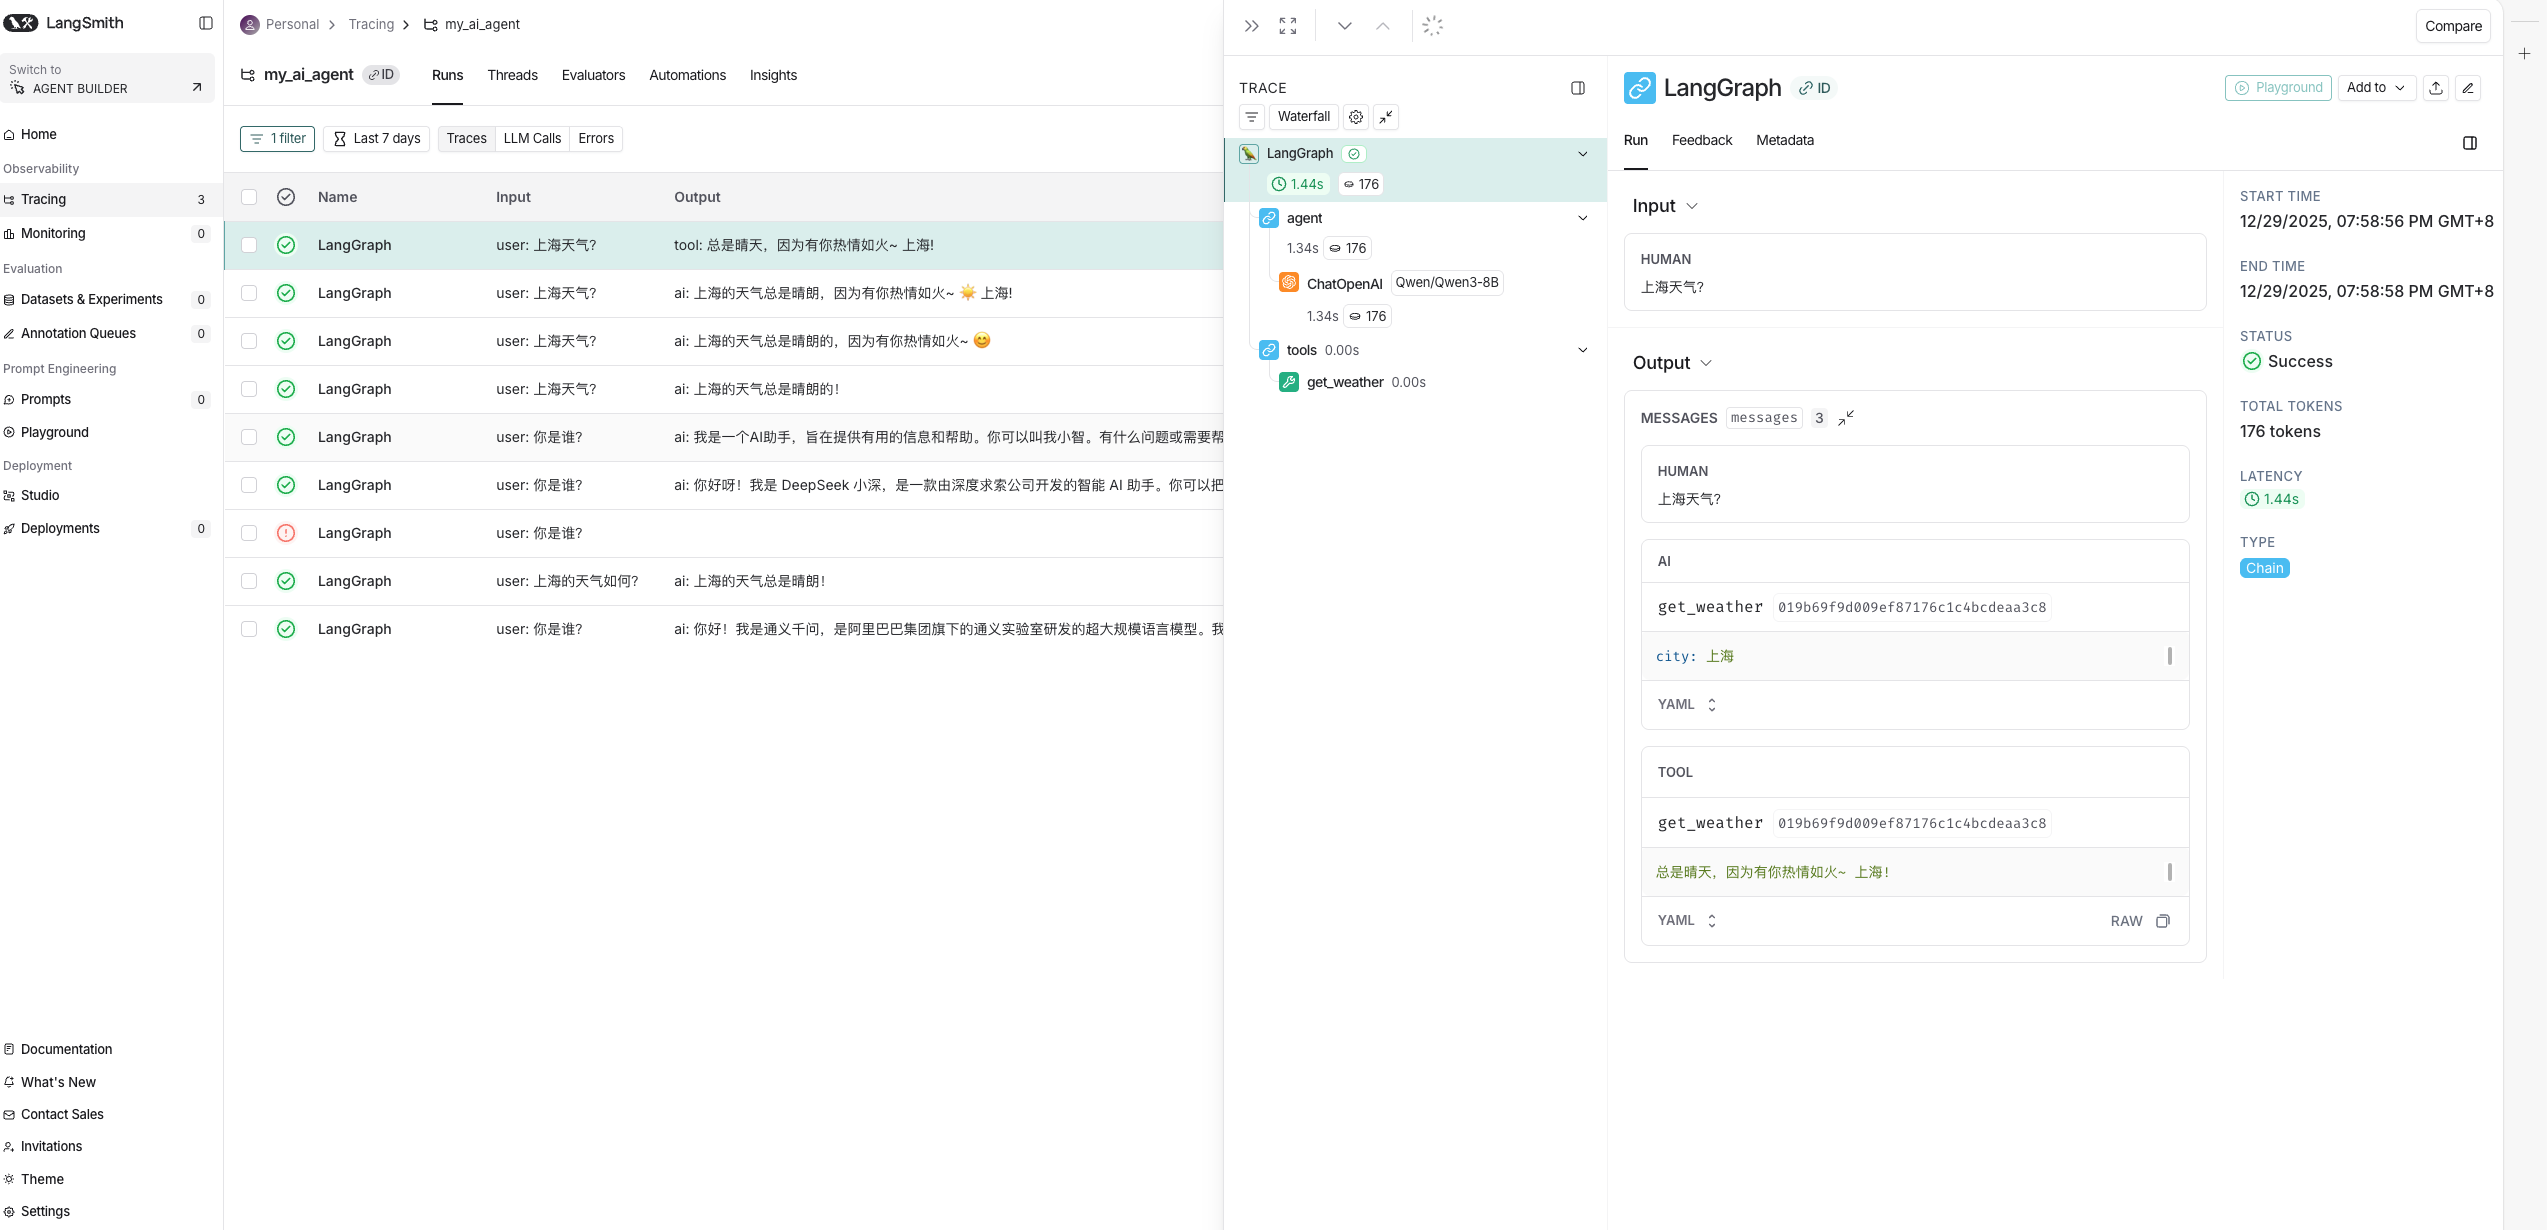This screenshot has width=2547, height=1230.
Task: Click the Compare button
Action: pyautogui.click(x=2452, y=26)
